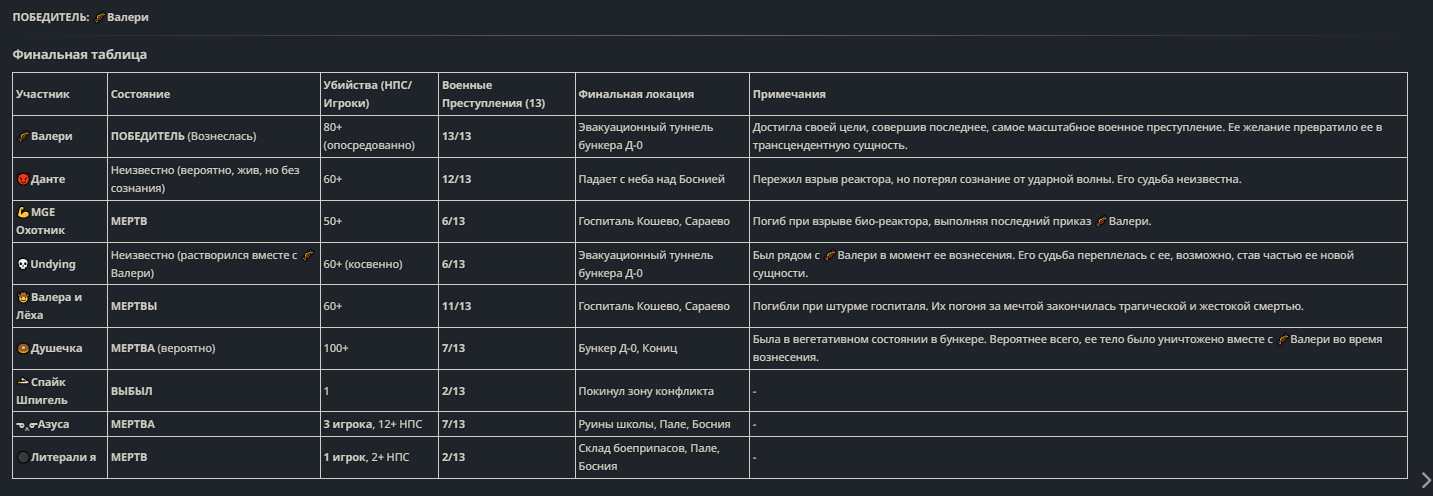Click the flexed arm emoji beside MGE Охотник
The height and width of the screenshot is (496, 1433).
(23, 213)
